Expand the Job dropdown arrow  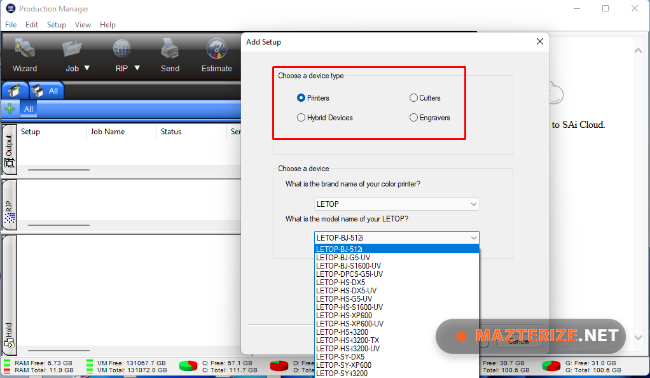[87, 68]
